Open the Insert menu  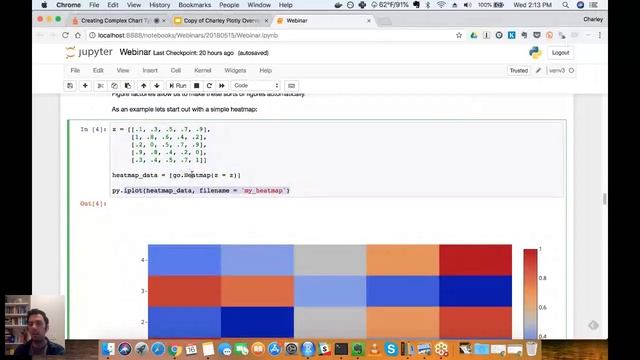pos(150,71)
